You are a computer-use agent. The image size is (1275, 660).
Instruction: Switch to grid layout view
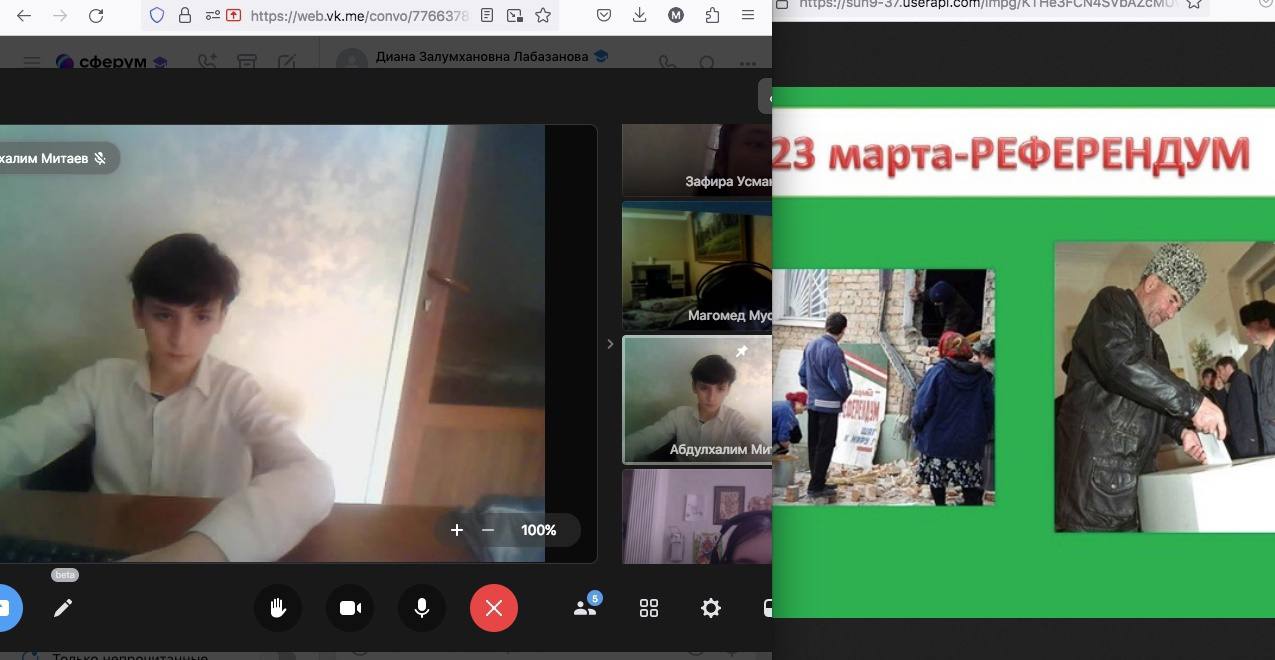coord(649,608)
